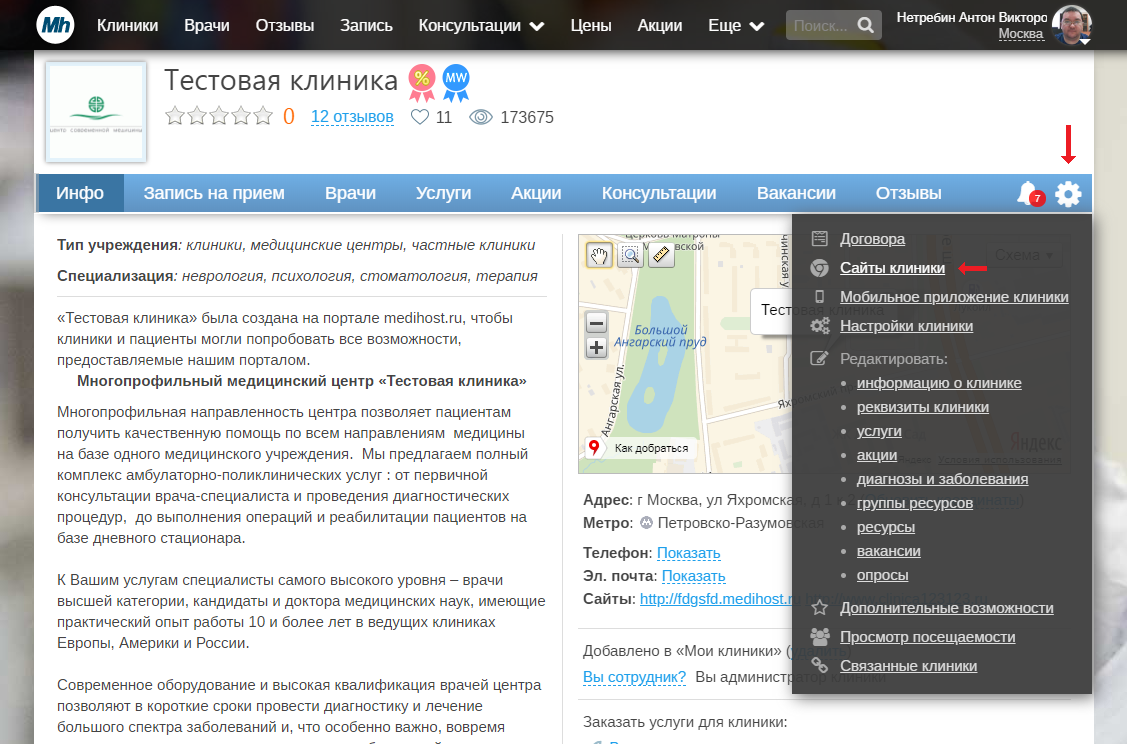Viewport: 1127px width, 744px height.
Task: Click the phone icon for mobile app
Action: [x=819, y=296]
